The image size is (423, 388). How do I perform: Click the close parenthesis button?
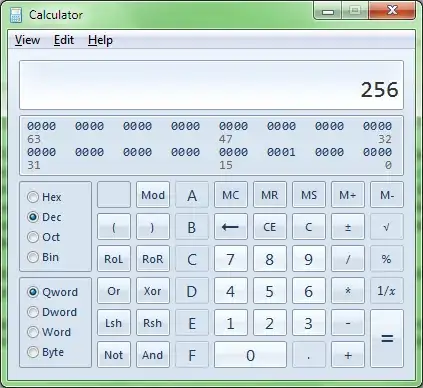(x=153, y=227)
